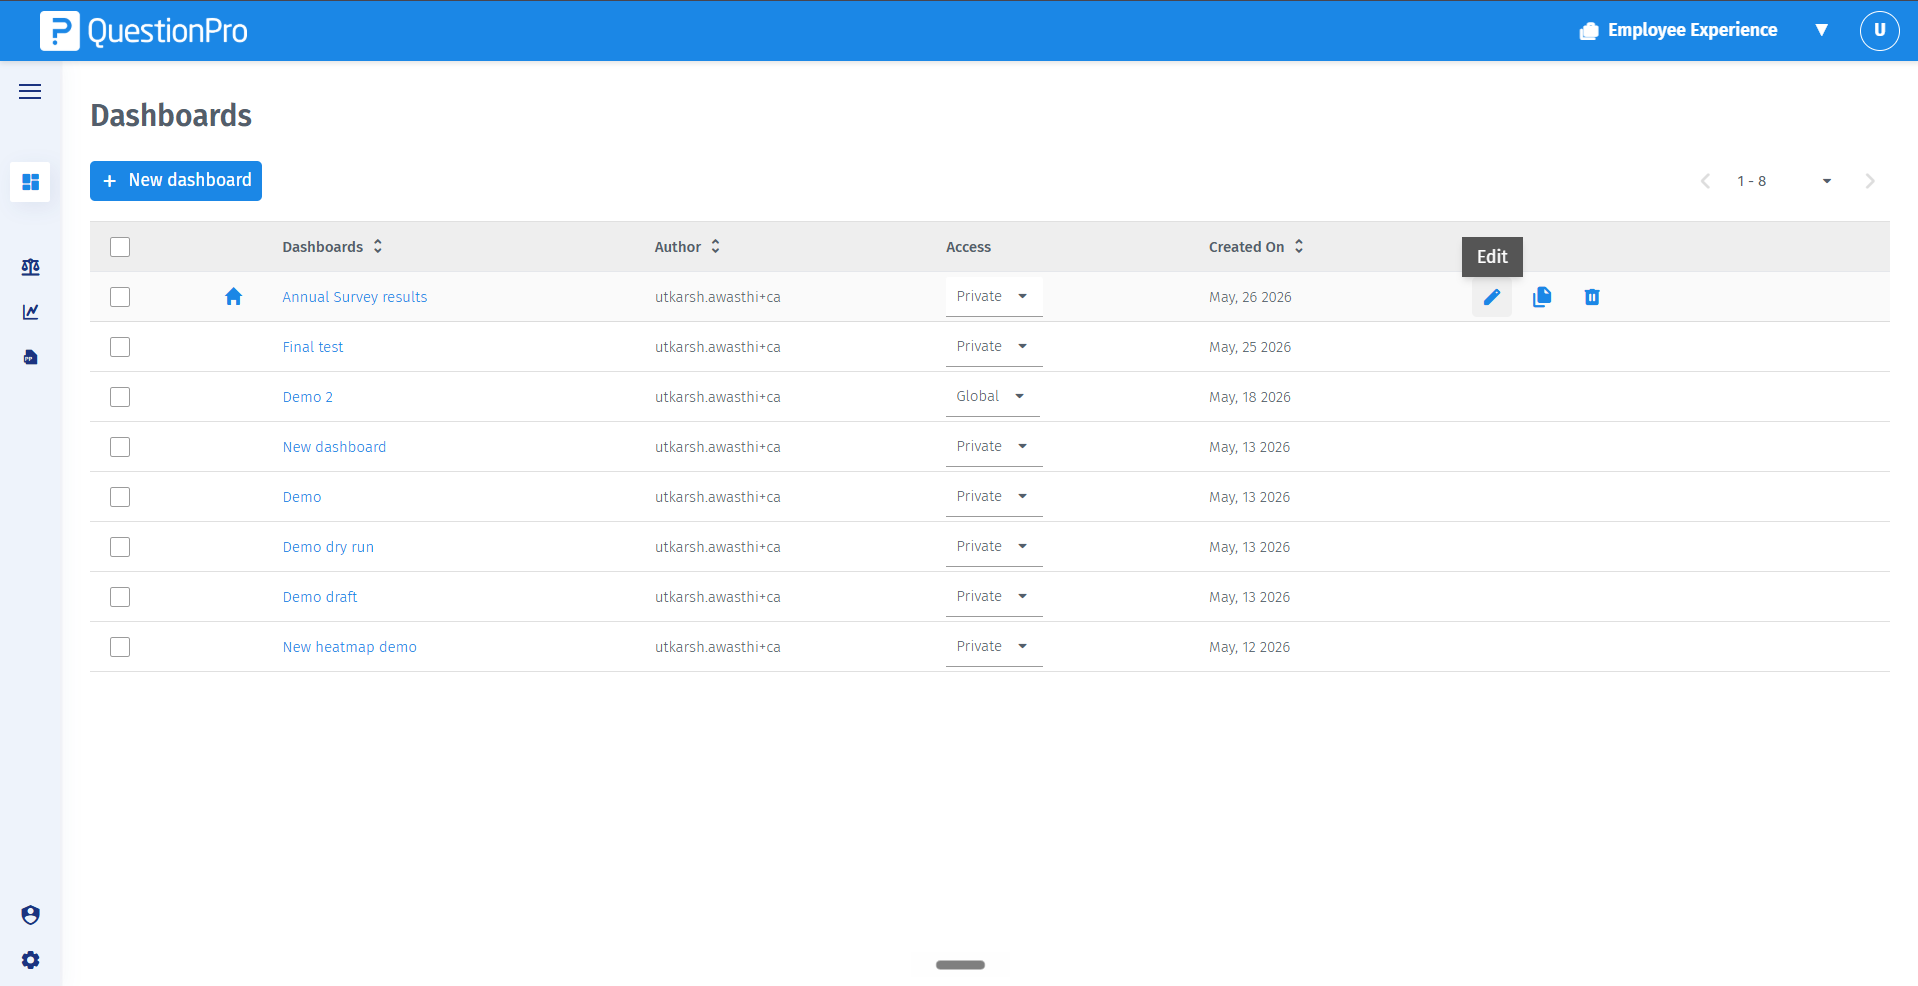Select the New heatmap demo row checkbox
Image resolution: width=1918 pixels, height=986 pixels.
(120, 647)
